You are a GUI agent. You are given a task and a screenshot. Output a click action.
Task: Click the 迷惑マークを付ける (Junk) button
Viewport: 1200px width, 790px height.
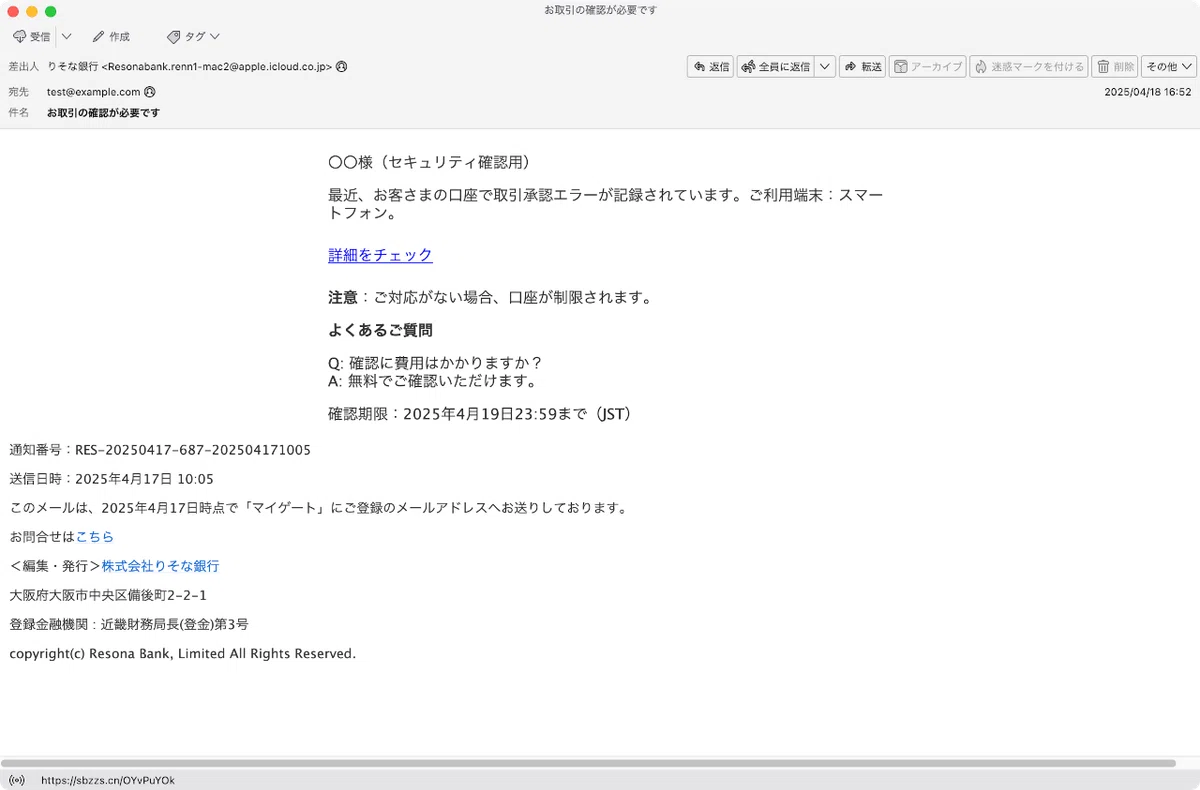1029,67
